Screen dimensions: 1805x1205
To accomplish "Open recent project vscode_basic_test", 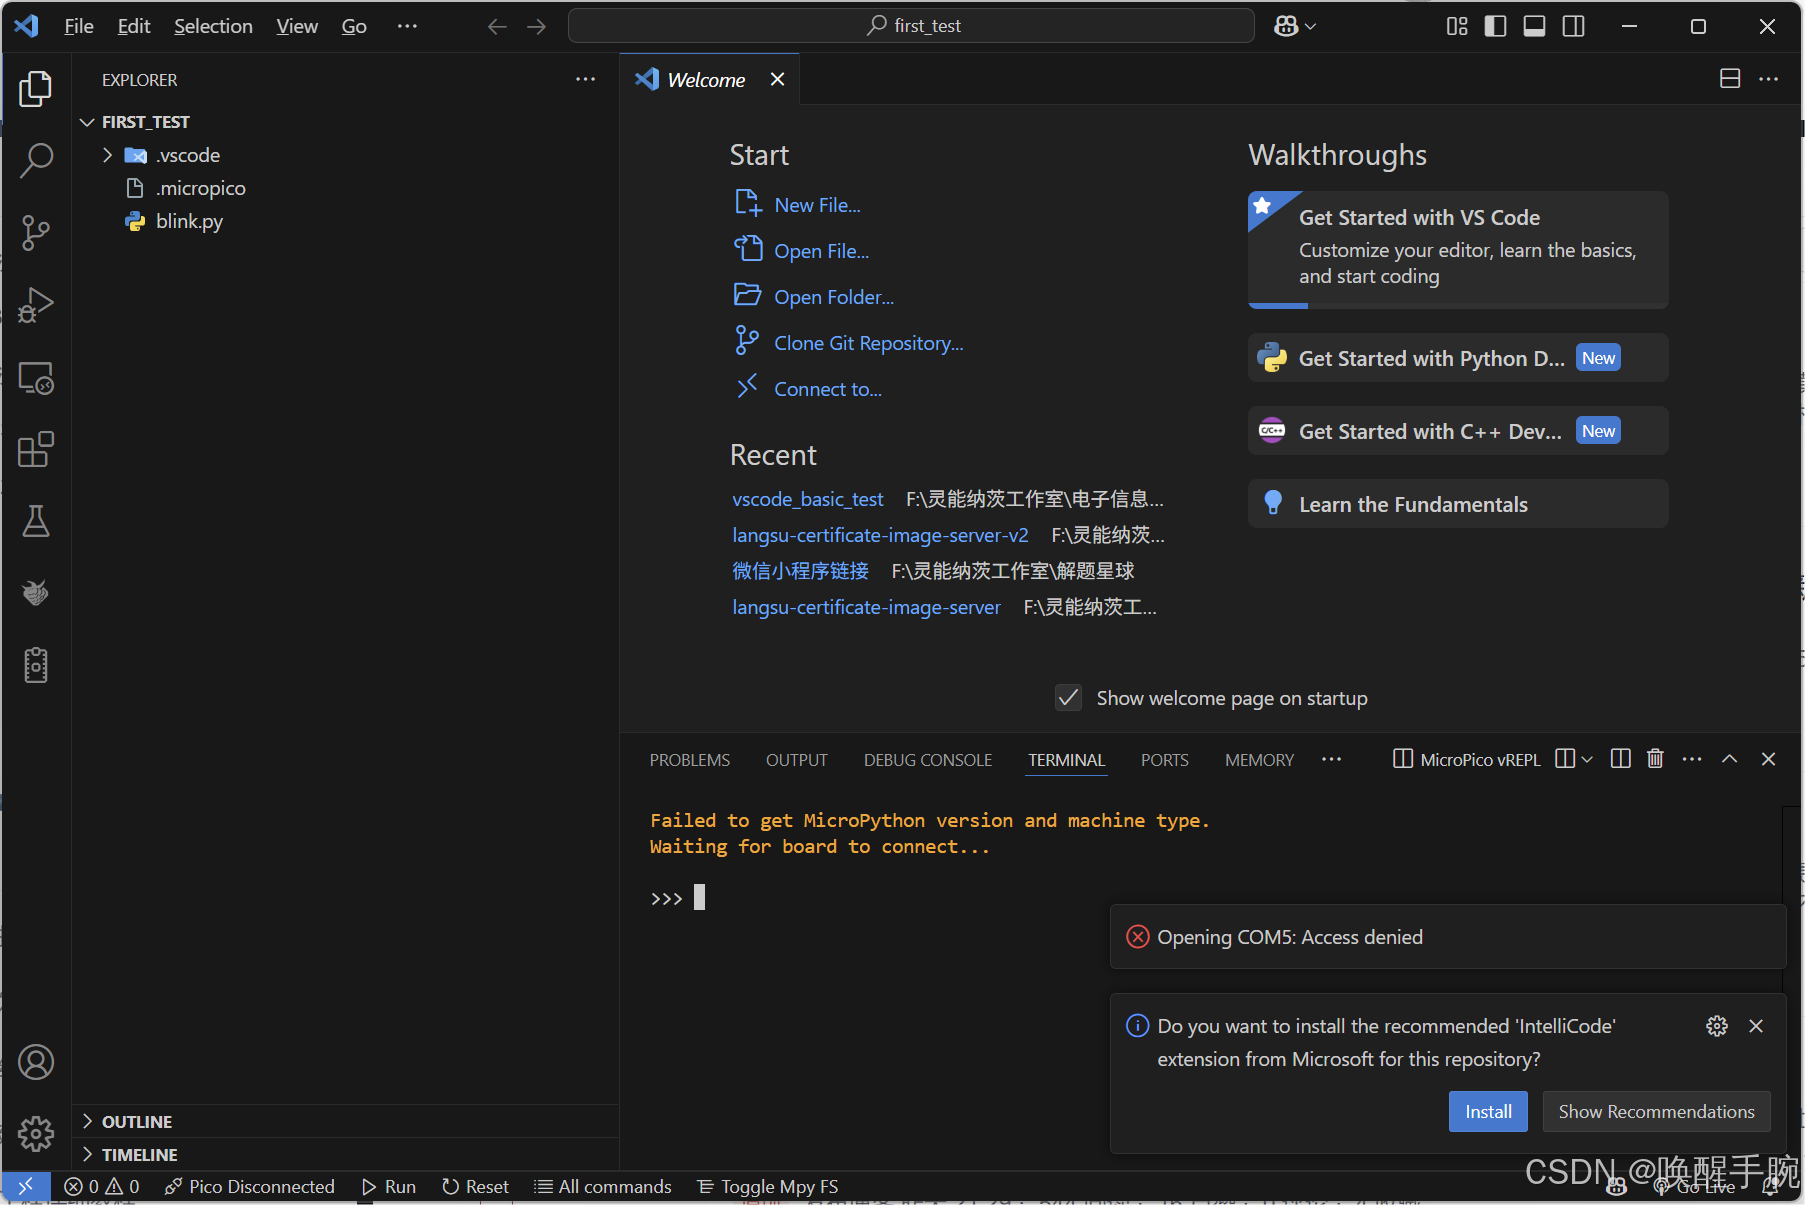I will click(x=807, y=499).
